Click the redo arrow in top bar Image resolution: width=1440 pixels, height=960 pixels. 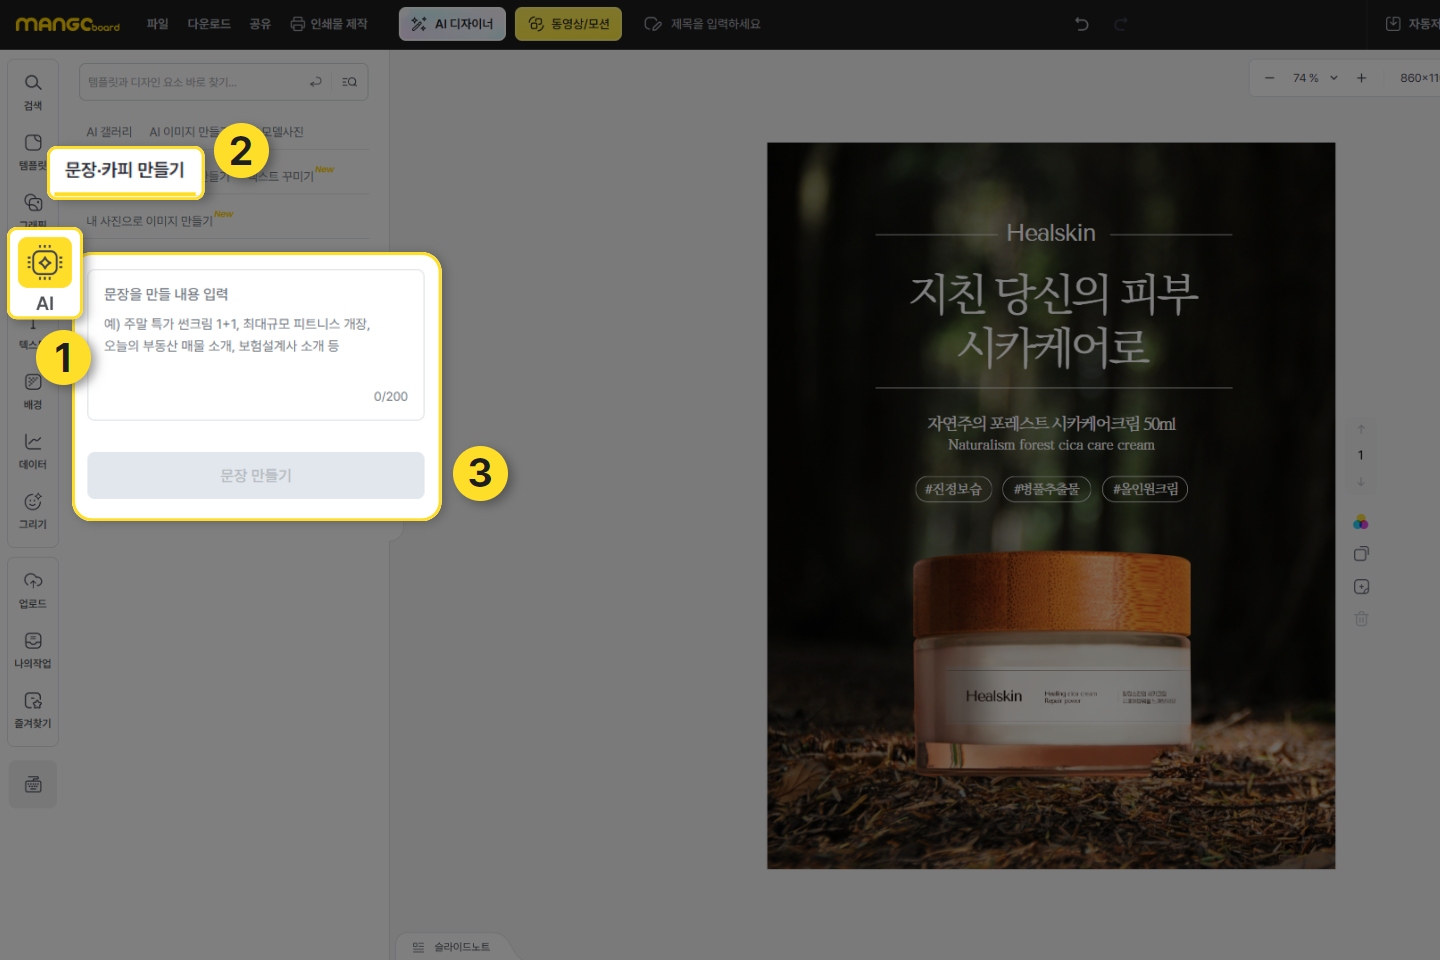pos(1120,24)
